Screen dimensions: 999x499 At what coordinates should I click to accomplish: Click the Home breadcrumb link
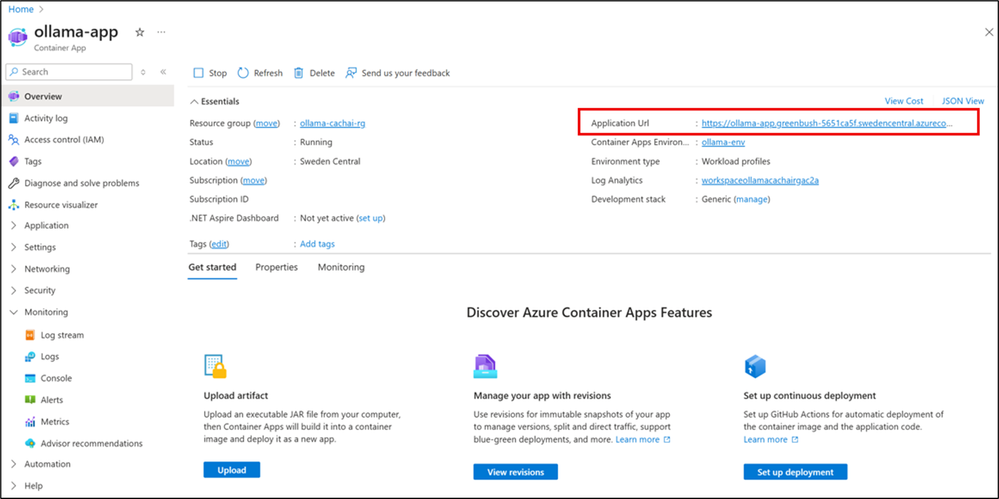pyautogui.click(x=21, y=10)
